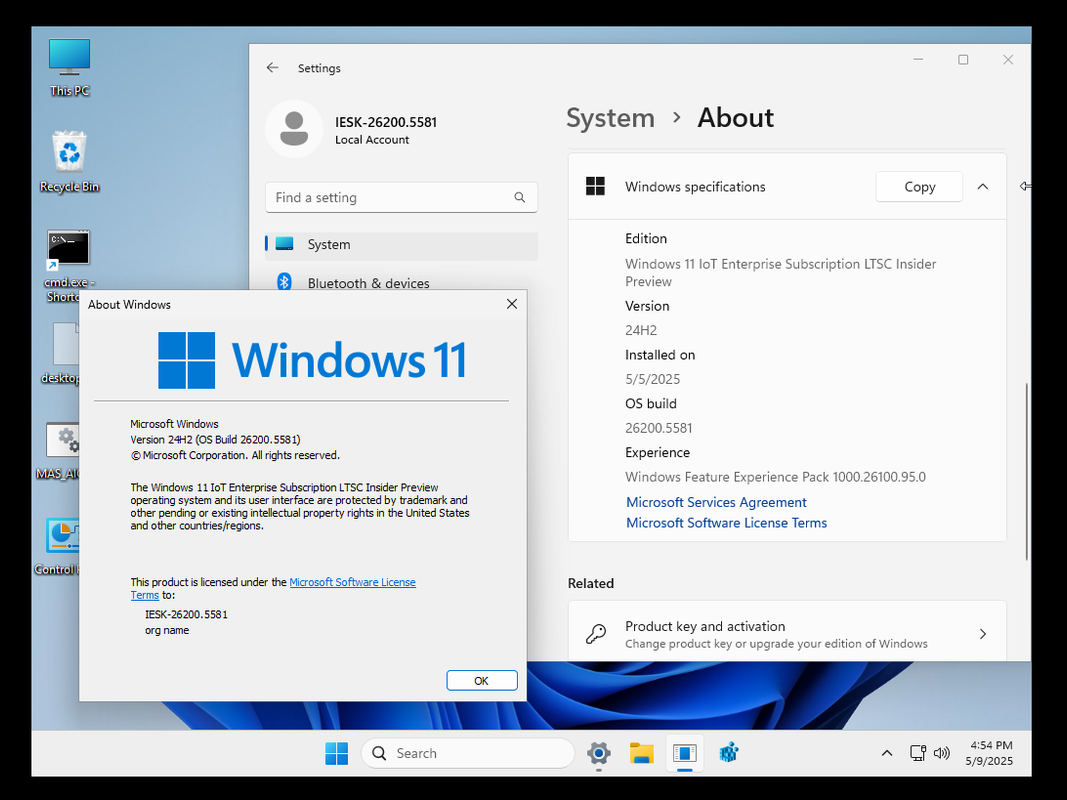
Task: Open This PC desktop icon
Action: [69, 67]
